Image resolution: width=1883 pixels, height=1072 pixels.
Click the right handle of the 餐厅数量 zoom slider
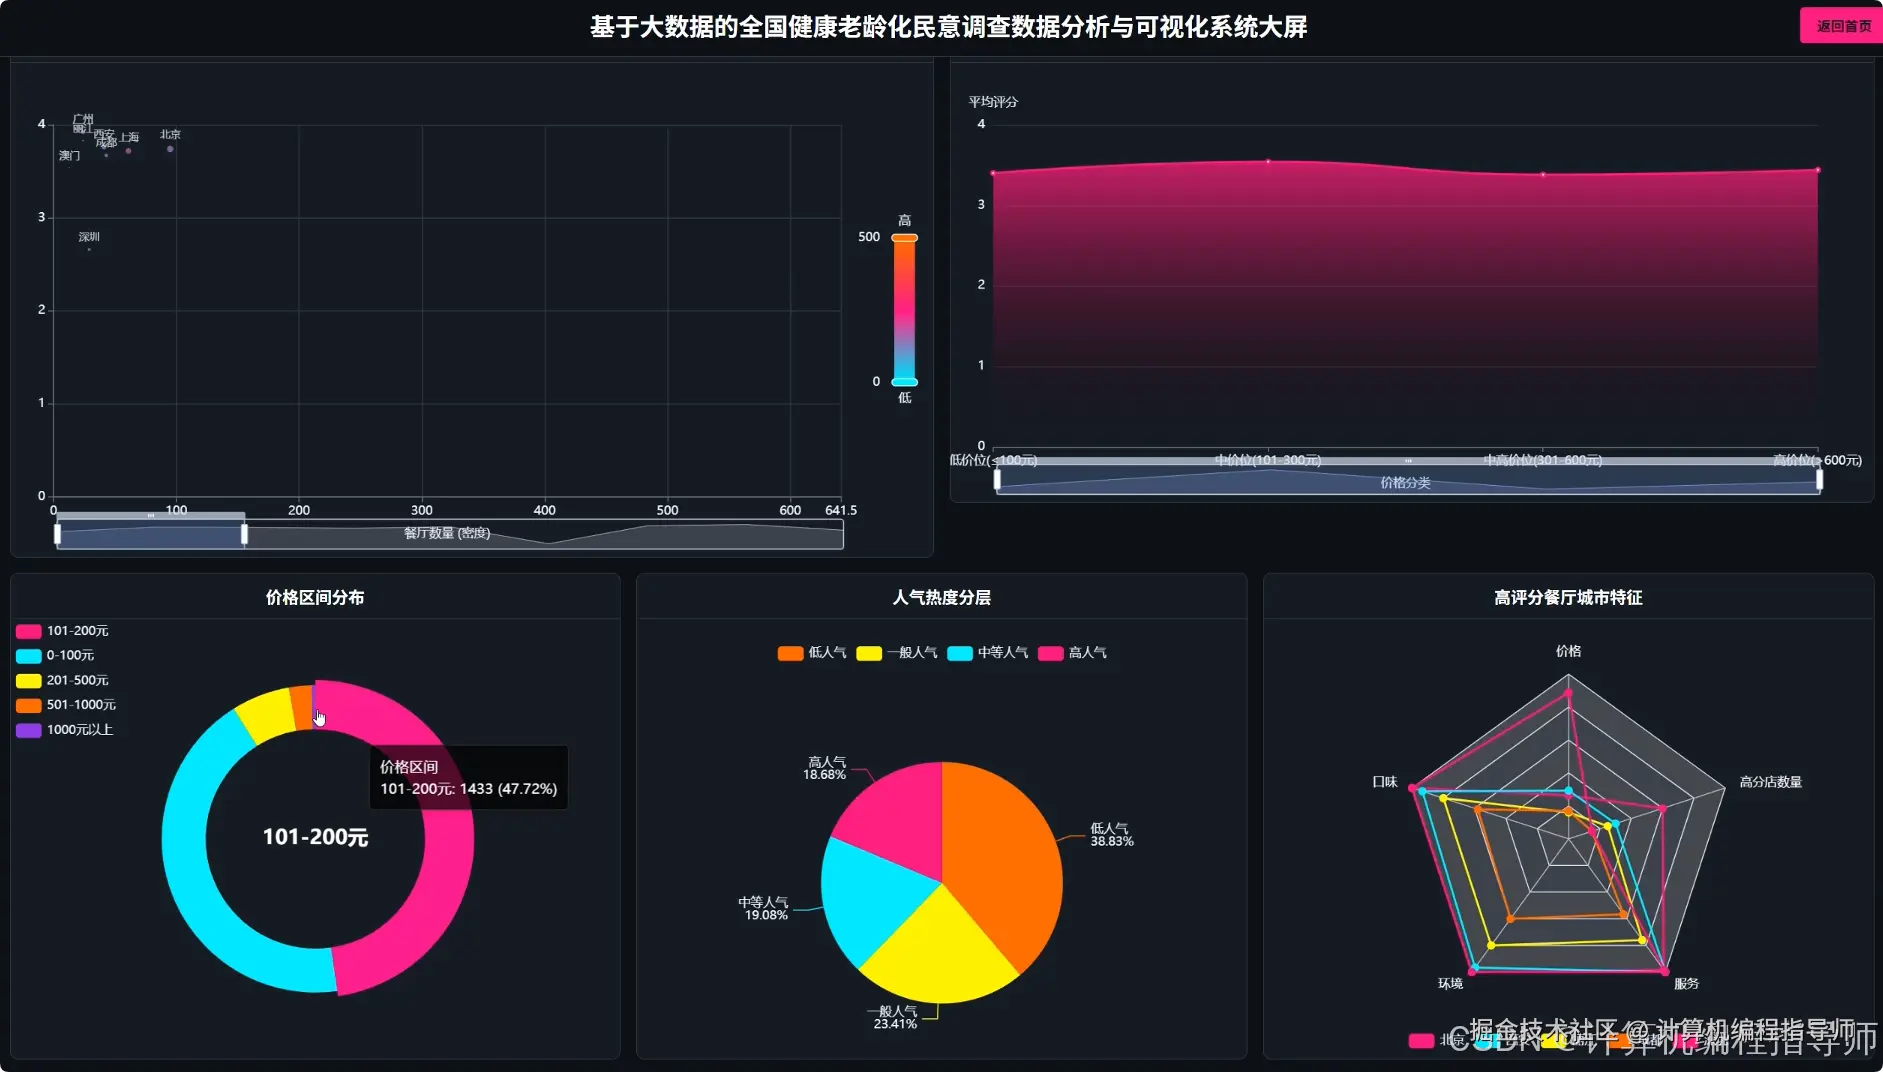tap(244, 534)
